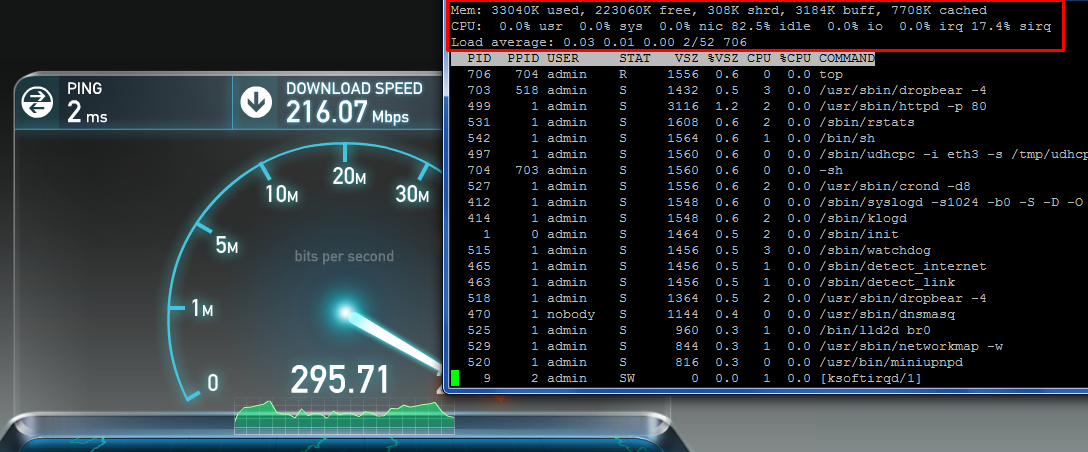The width and height of the screenshot is (1088, 452).
Task: Click the 5M mark on the speed gauge
Action: tap(225, 245)
